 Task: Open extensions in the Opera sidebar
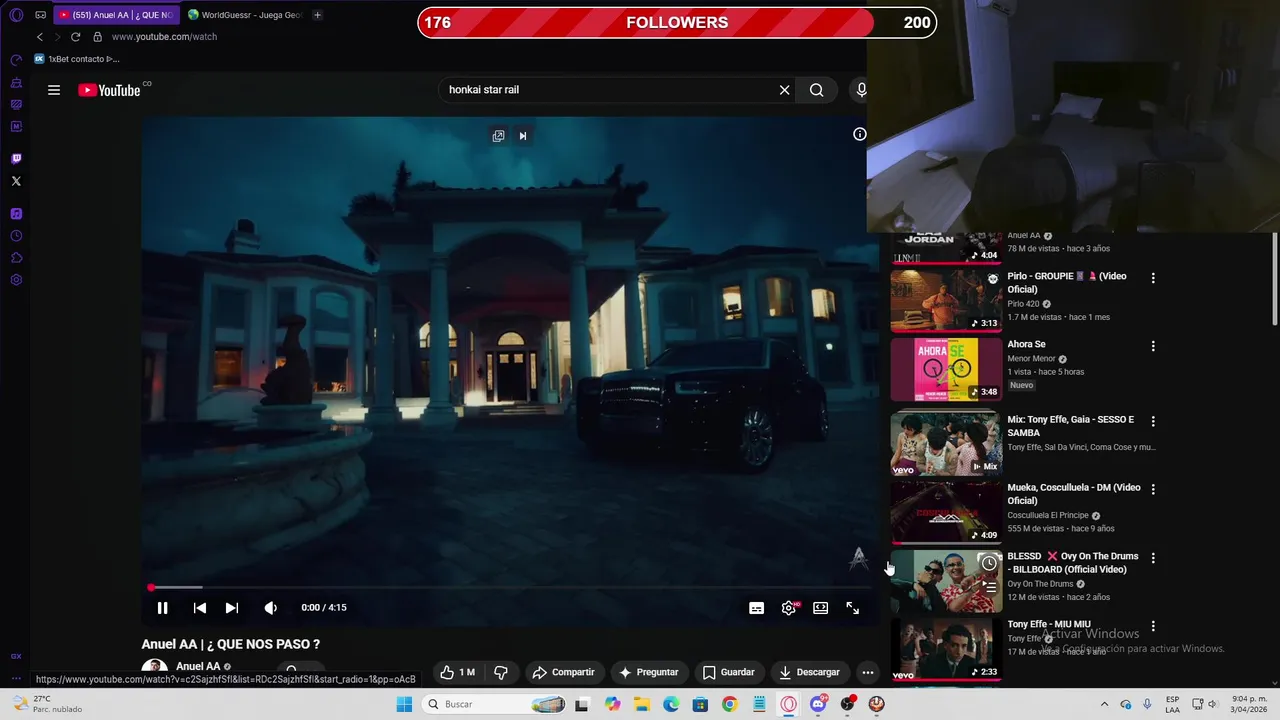(16, 258)
